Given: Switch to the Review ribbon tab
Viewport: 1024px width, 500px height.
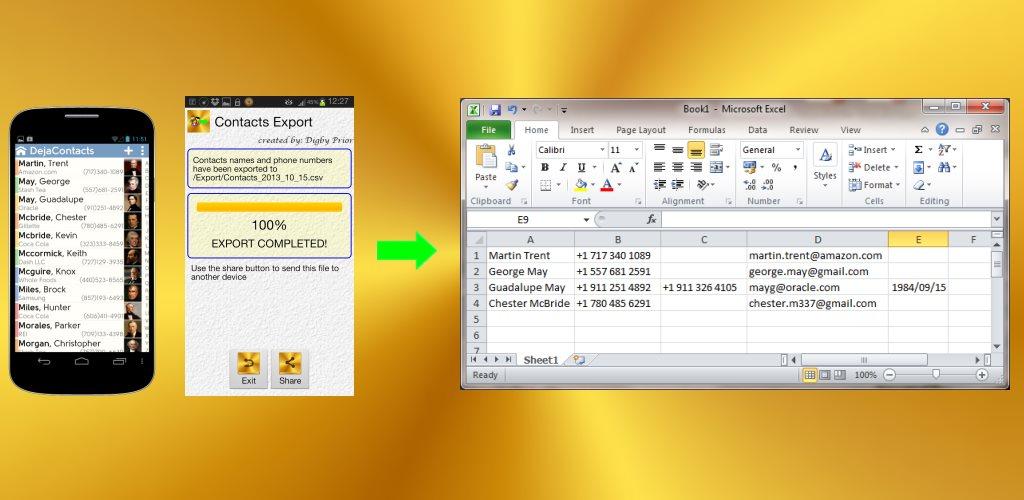Looking at the screenshot, I should coord(804,130).
